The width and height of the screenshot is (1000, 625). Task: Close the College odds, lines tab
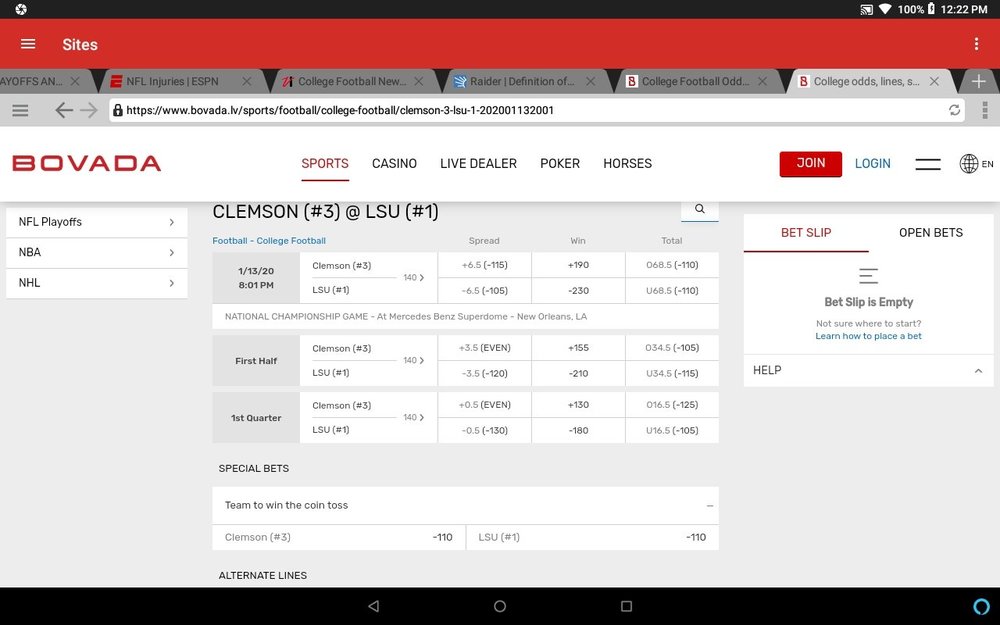934,82
